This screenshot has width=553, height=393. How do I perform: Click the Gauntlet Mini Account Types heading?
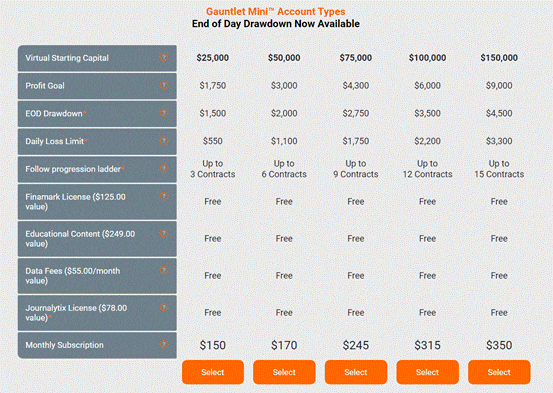[x=276, y=12]
